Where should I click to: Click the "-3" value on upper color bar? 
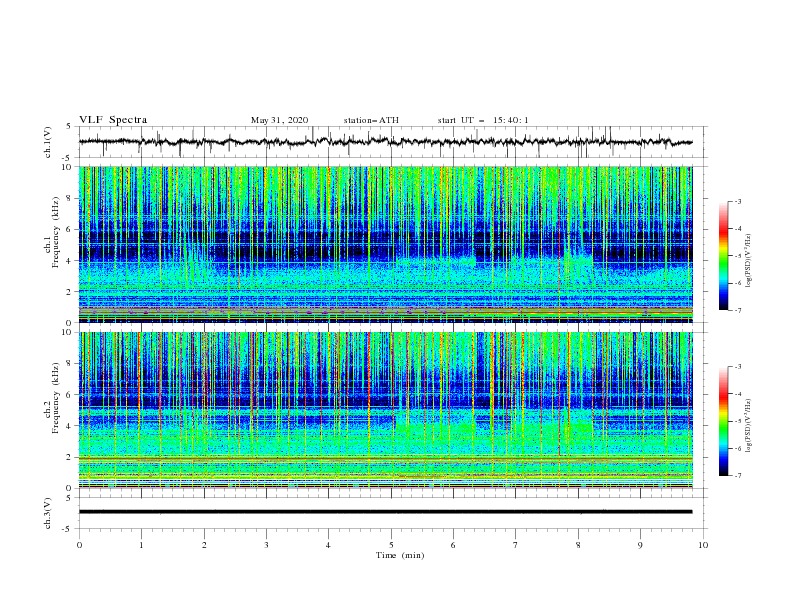(737, 201)
